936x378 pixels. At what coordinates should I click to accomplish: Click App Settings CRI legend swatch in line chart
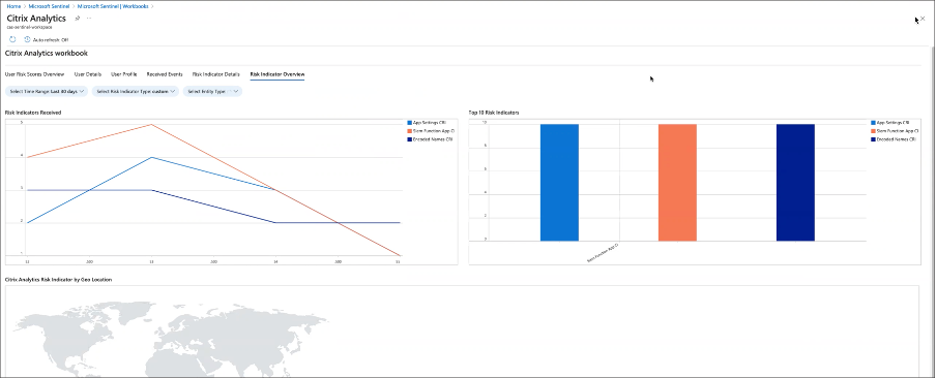[x=409, y=122]
